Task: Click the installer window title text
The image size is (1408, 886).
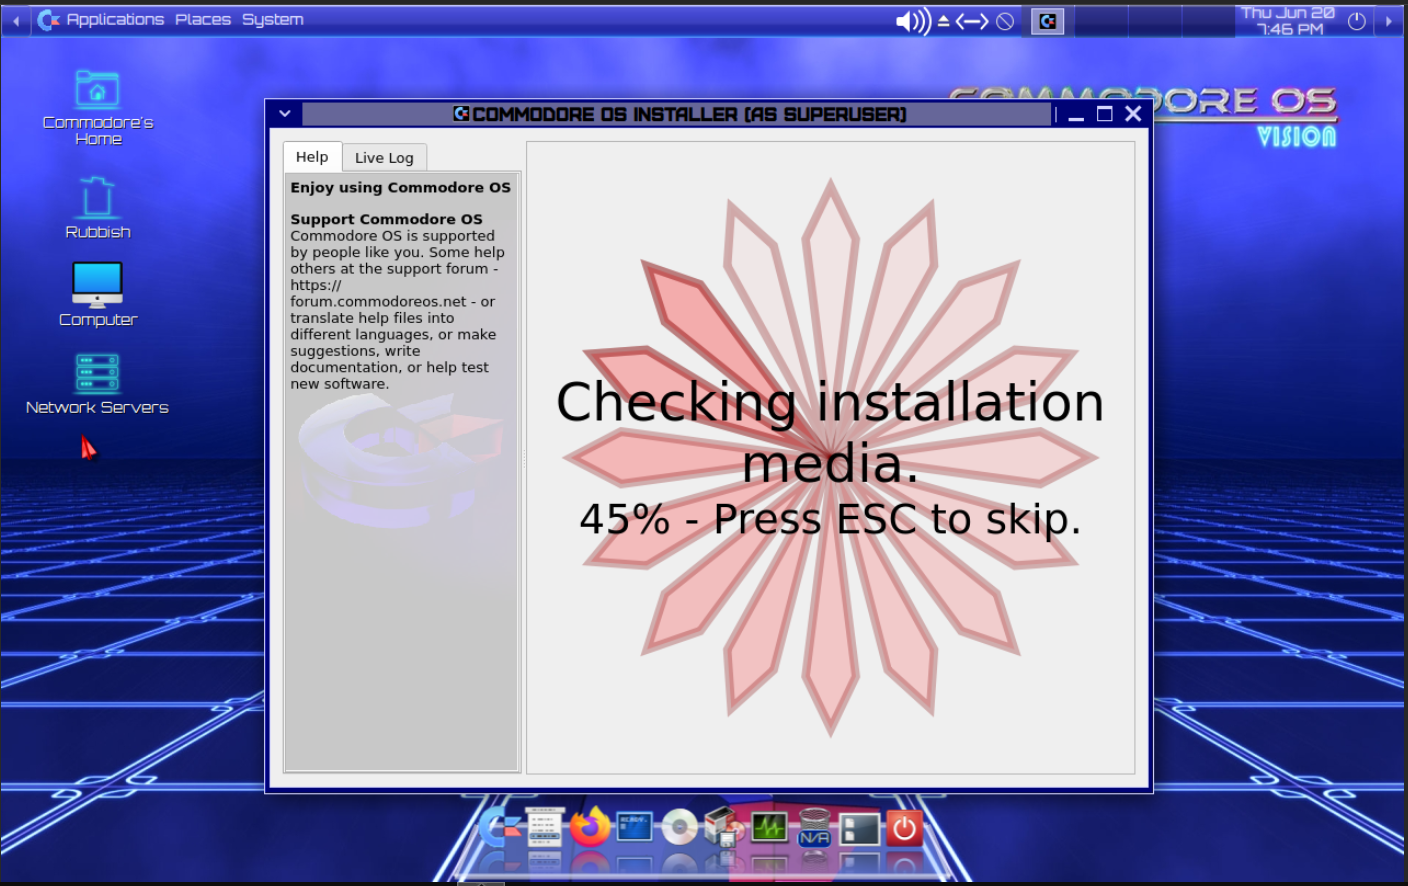Action: point(689,114)
